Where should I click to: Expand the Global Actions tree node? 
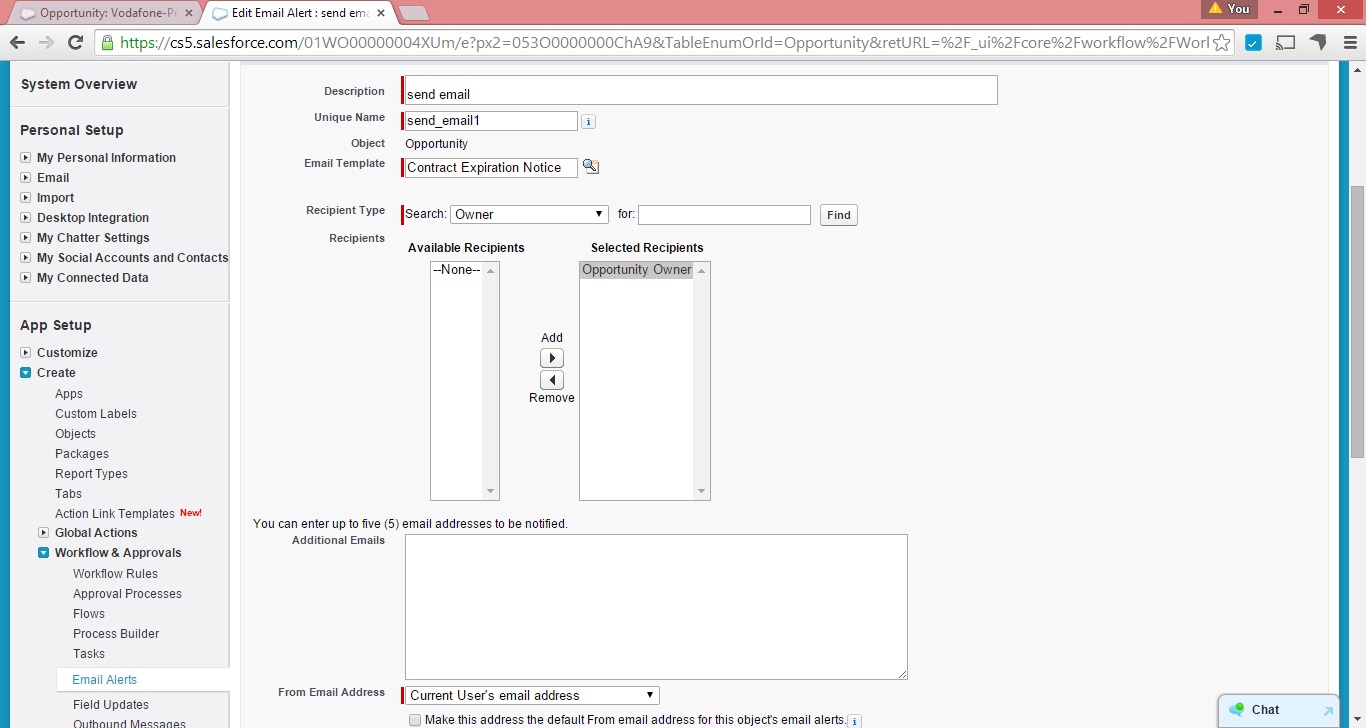(x=44, y=533)
